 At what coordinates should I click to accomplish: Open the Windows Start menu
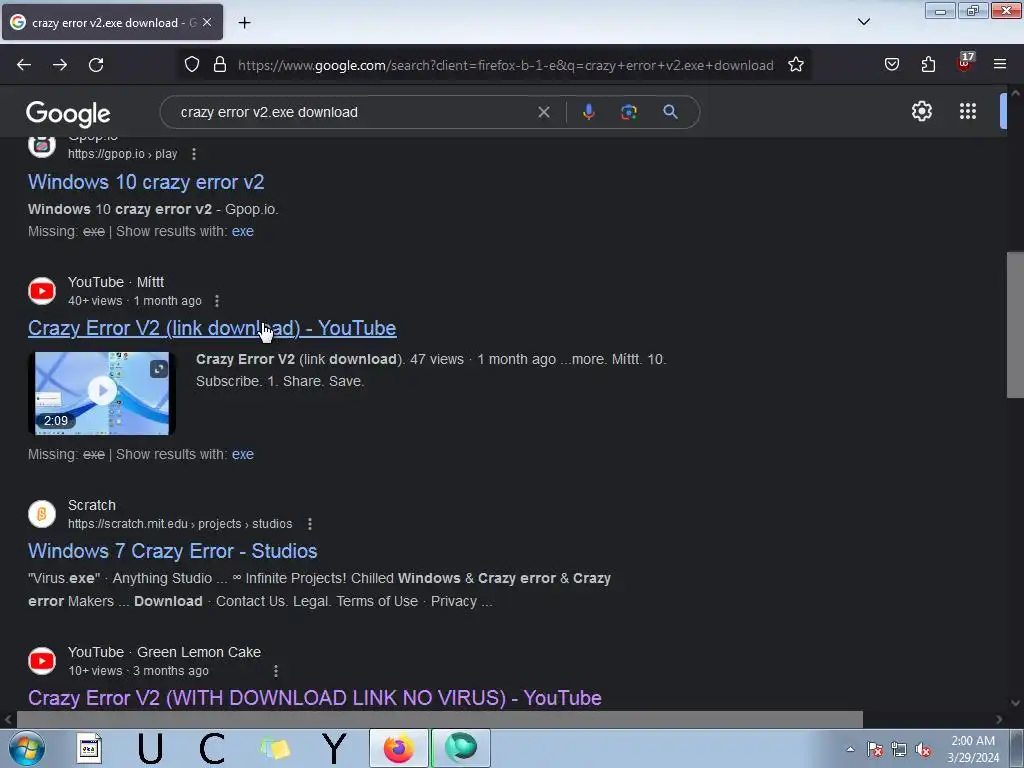(x=27, y=748)
